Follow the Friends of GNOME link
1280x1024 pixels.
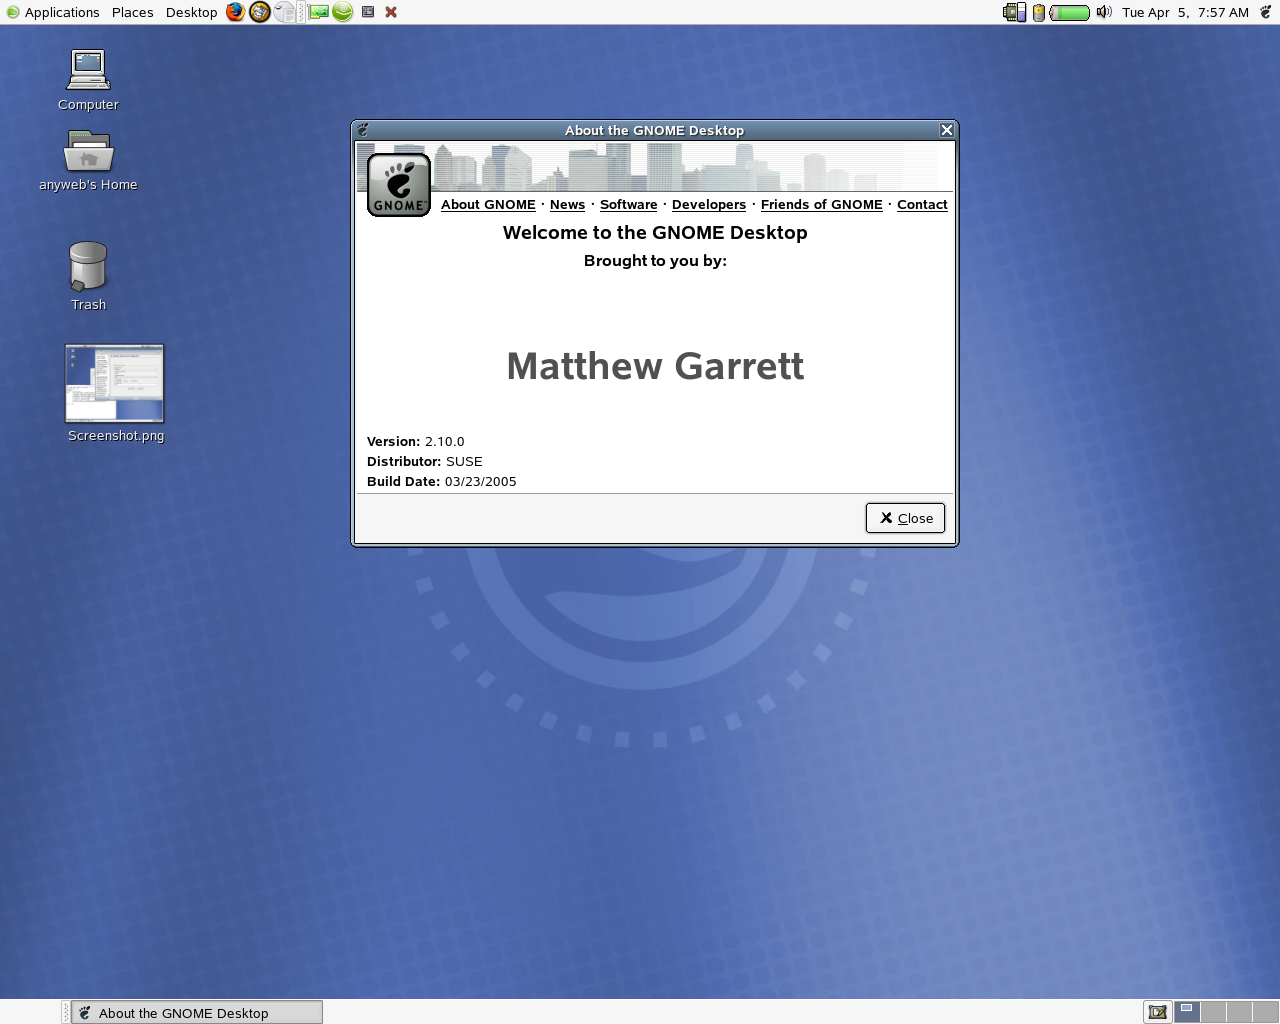tap(822, 204)
